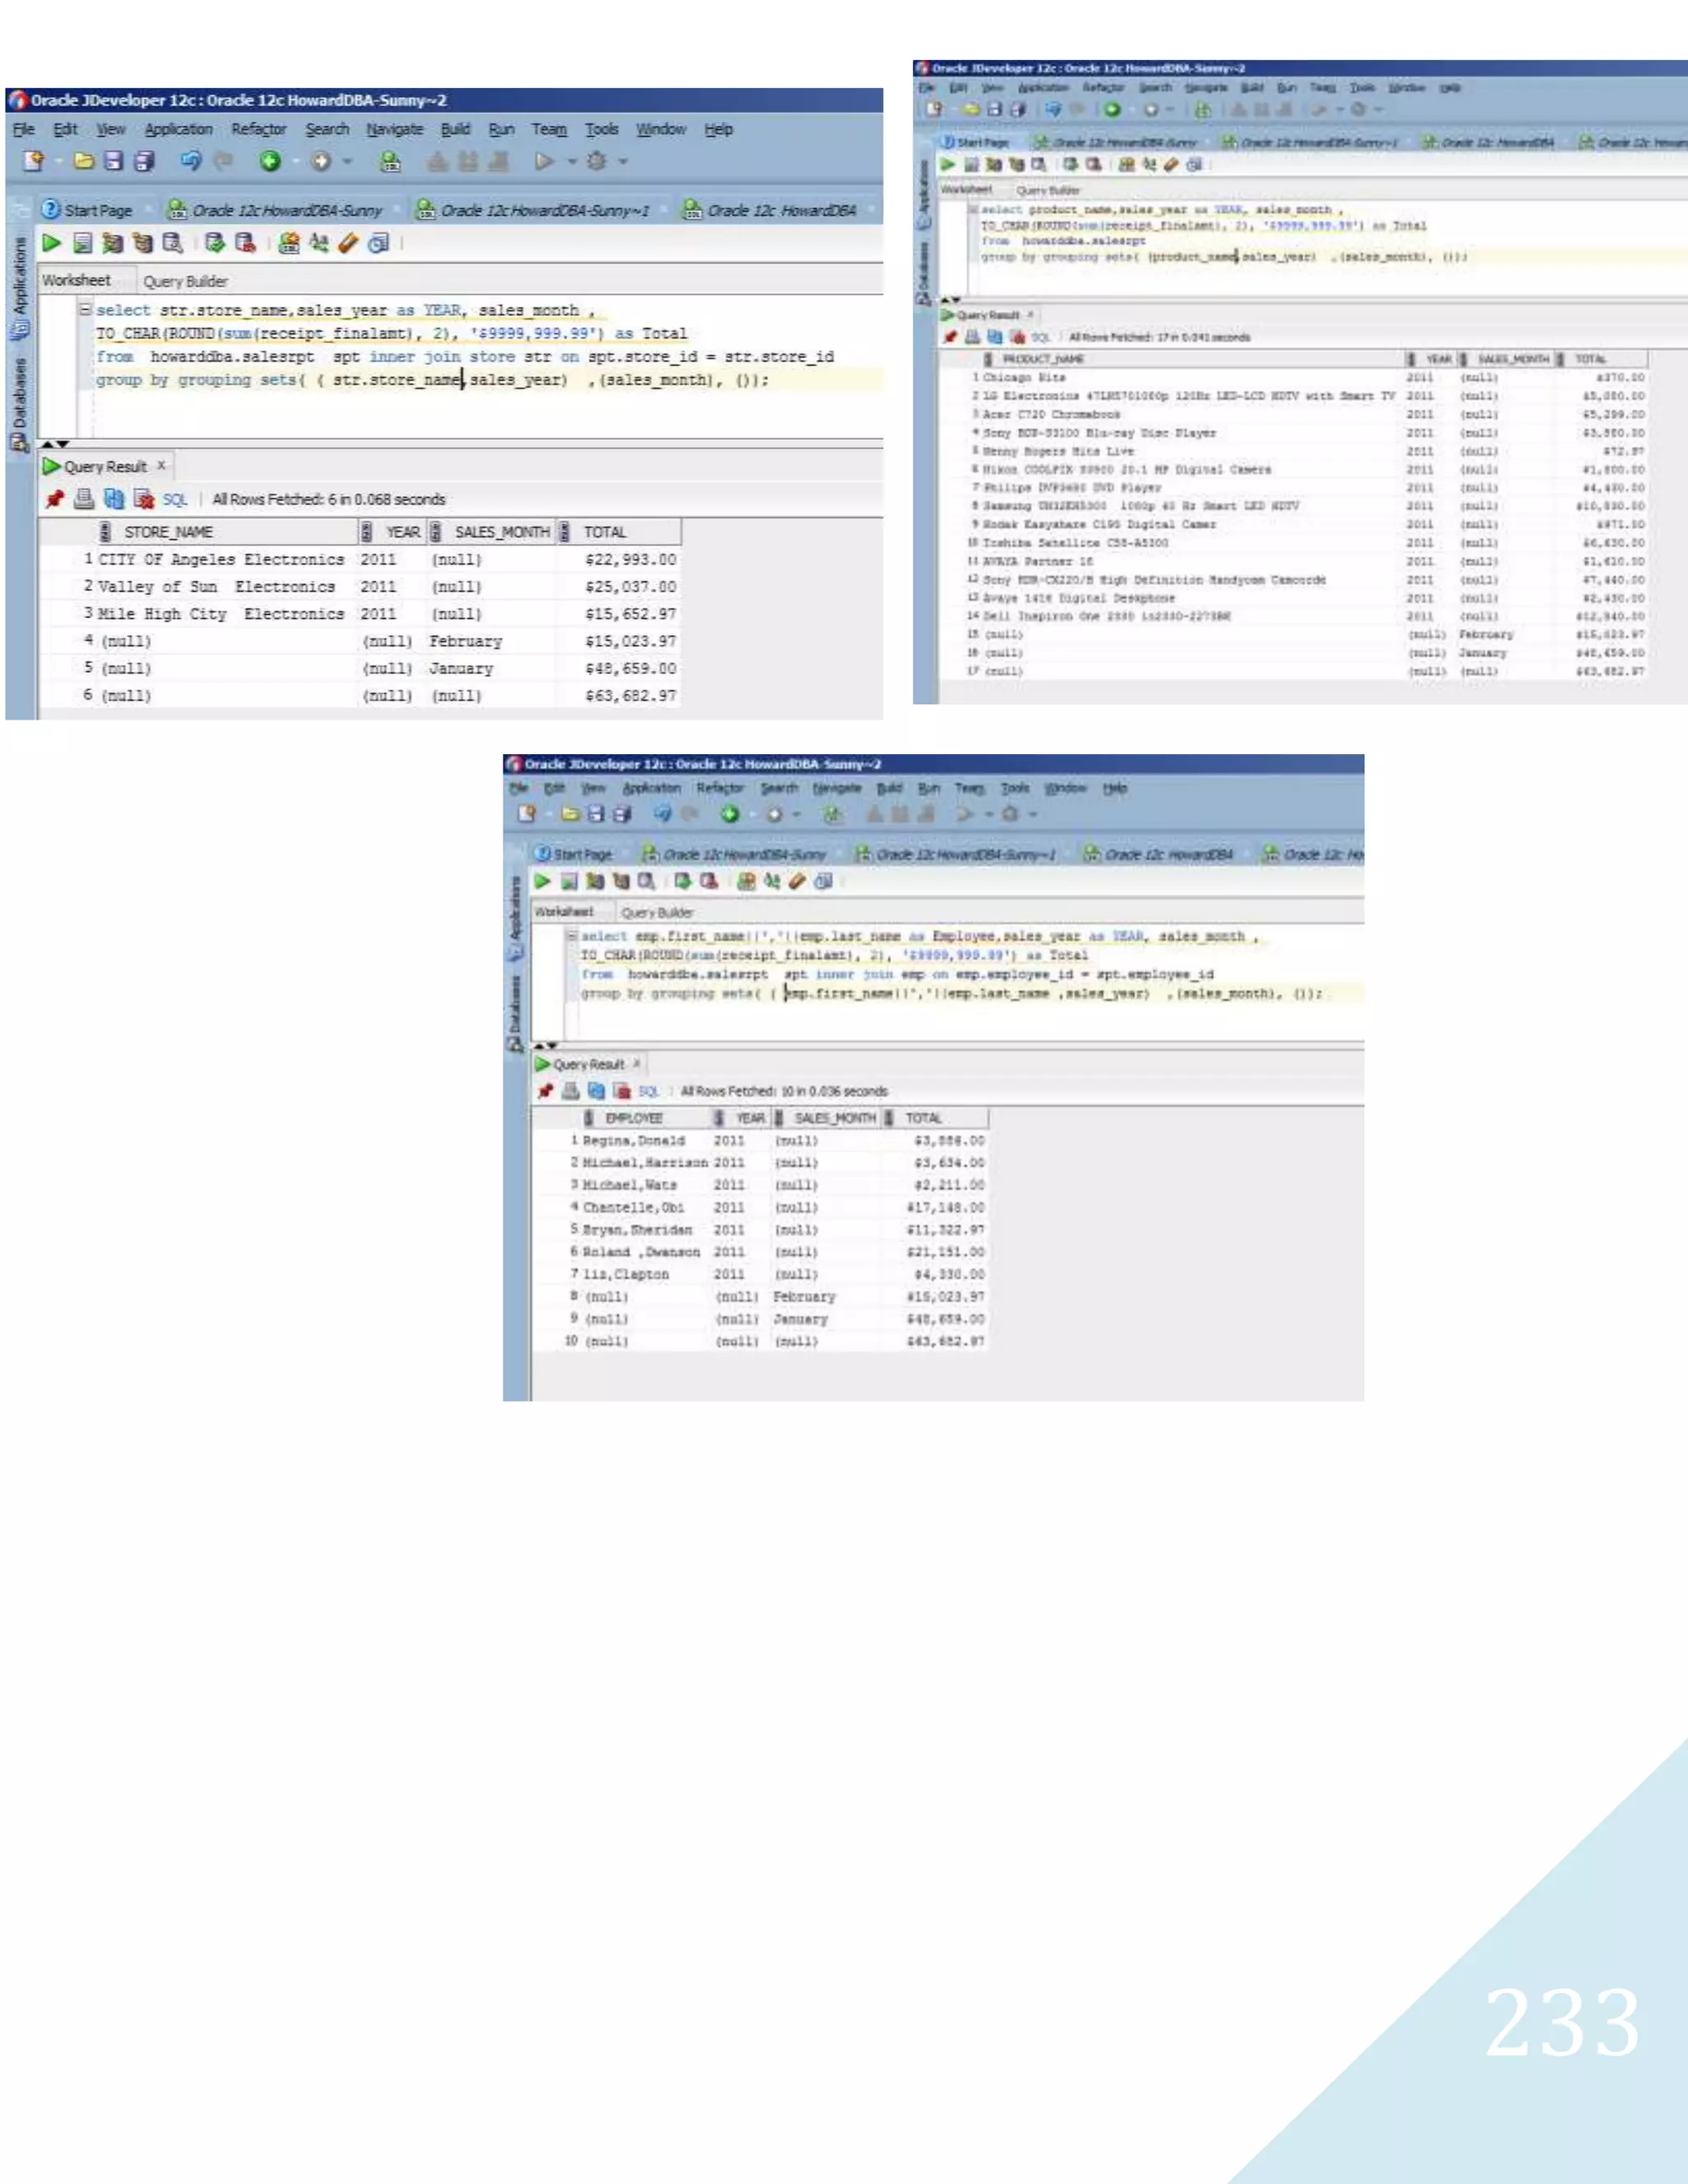Switch to Query Builder tab in store query window
The height and width of the screenshot is (2184, 1688).
[x=185, y=281]
